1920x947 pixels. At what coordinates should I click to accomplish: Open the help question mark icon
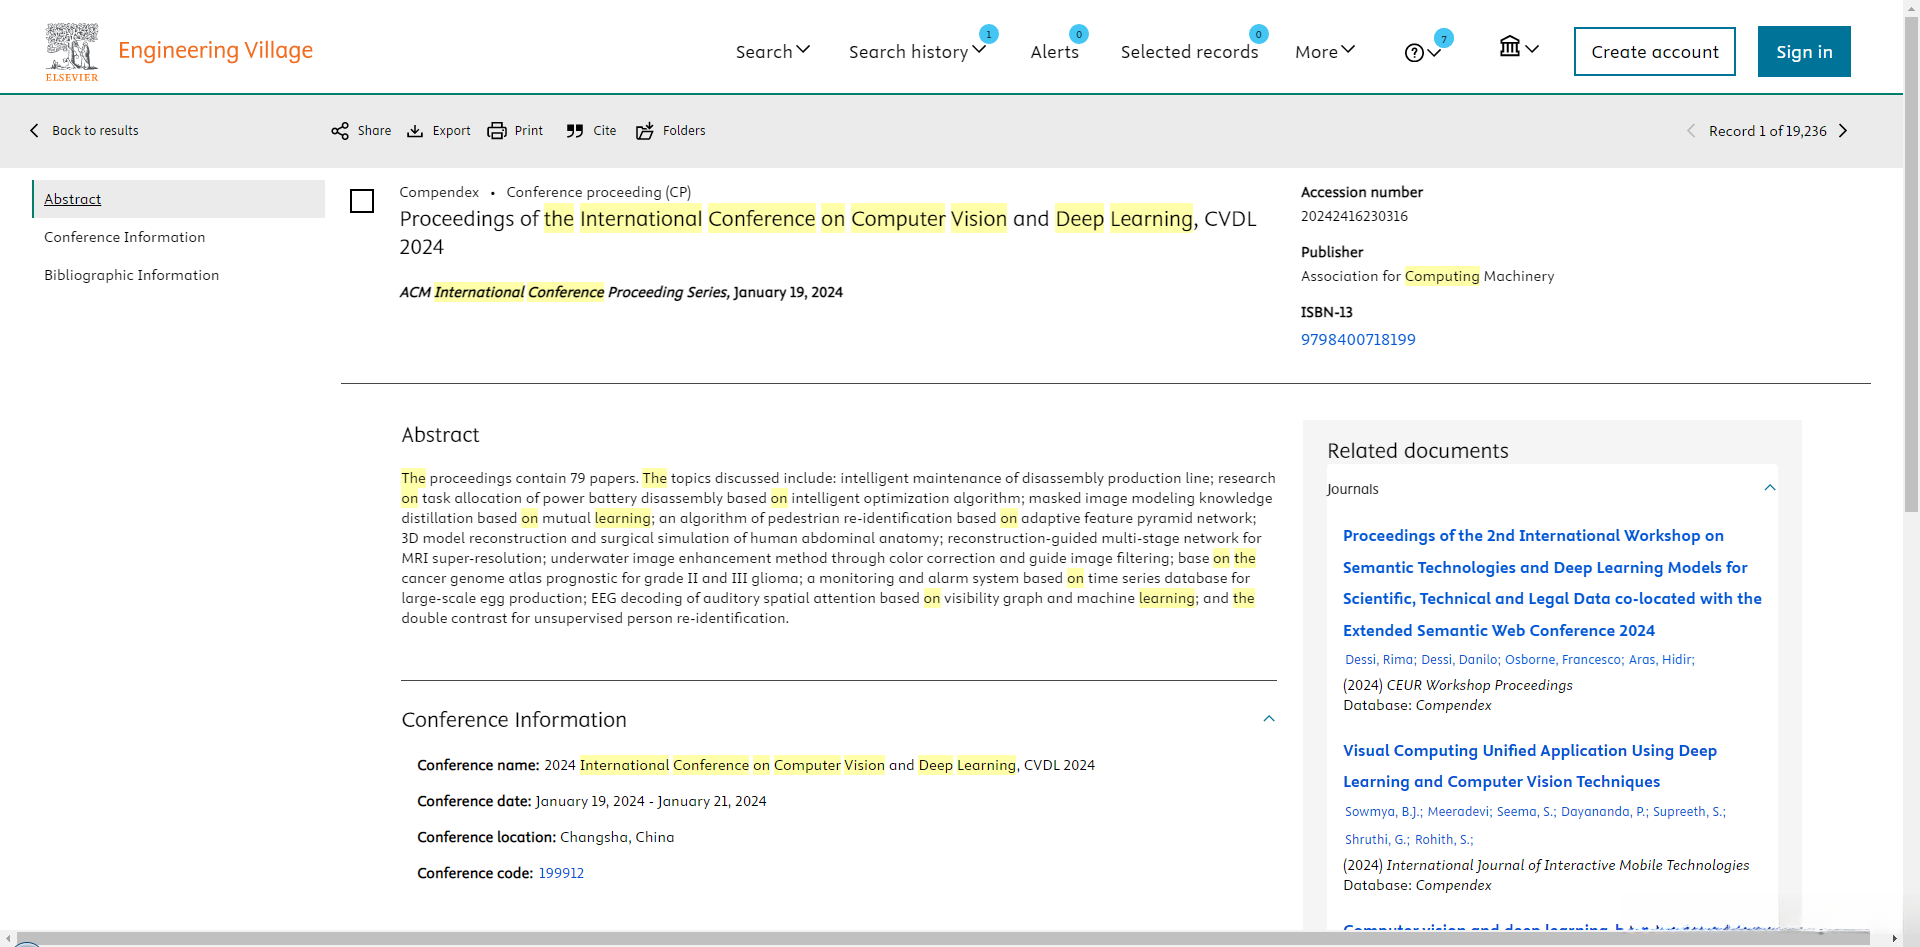(x=1414, y=53)
